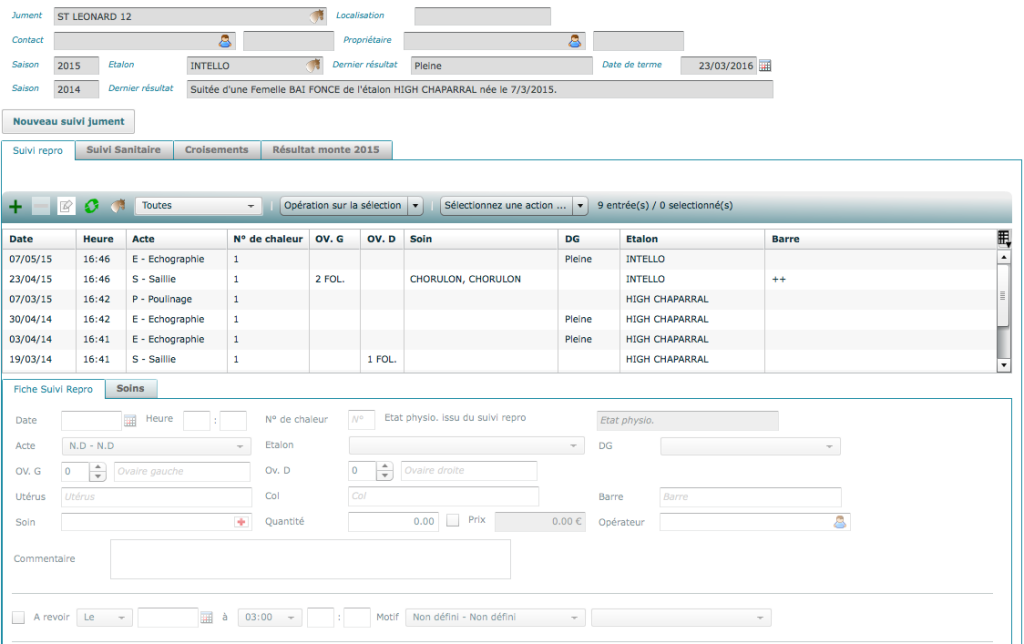
Task: Click red cross icon in Soin field
Action: point(242,522)
